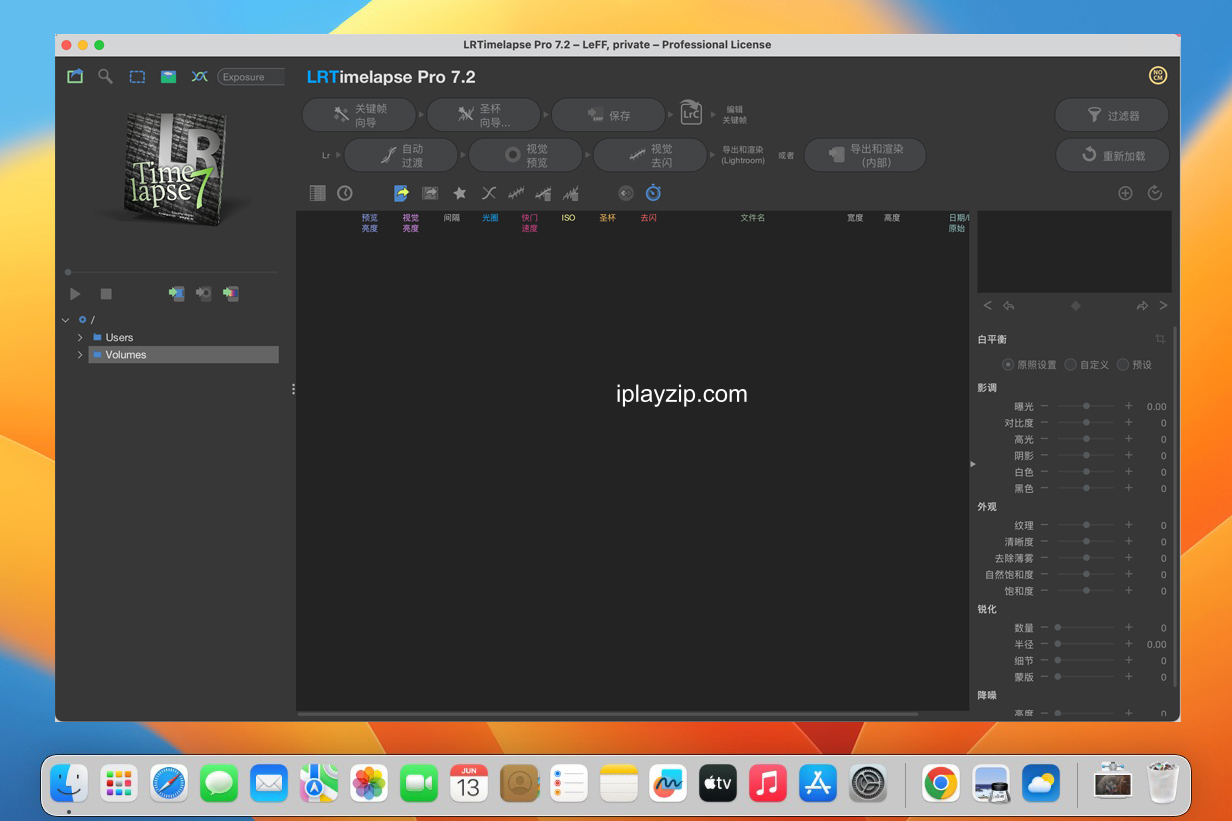Click the open folder icon in the top-left toolbar
1232x821 pixels.
(75, 76)
